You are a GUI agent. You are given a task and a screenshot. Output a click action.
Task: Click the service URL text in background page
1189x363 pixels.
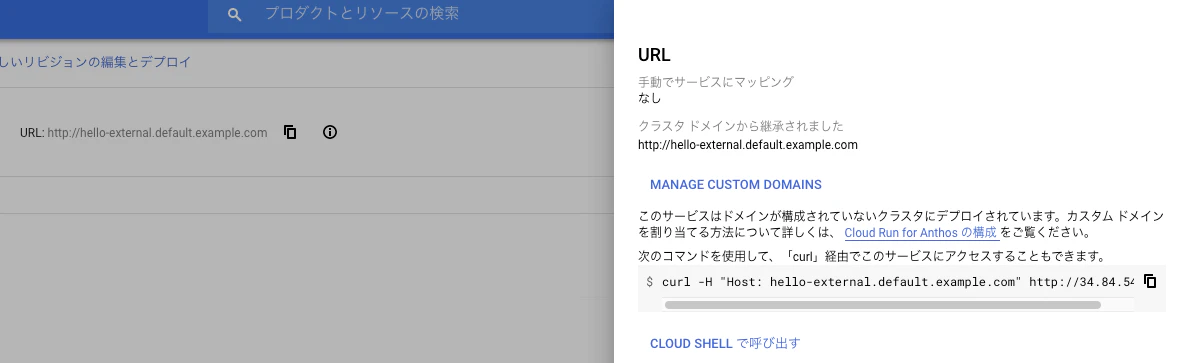pos(157,133)
